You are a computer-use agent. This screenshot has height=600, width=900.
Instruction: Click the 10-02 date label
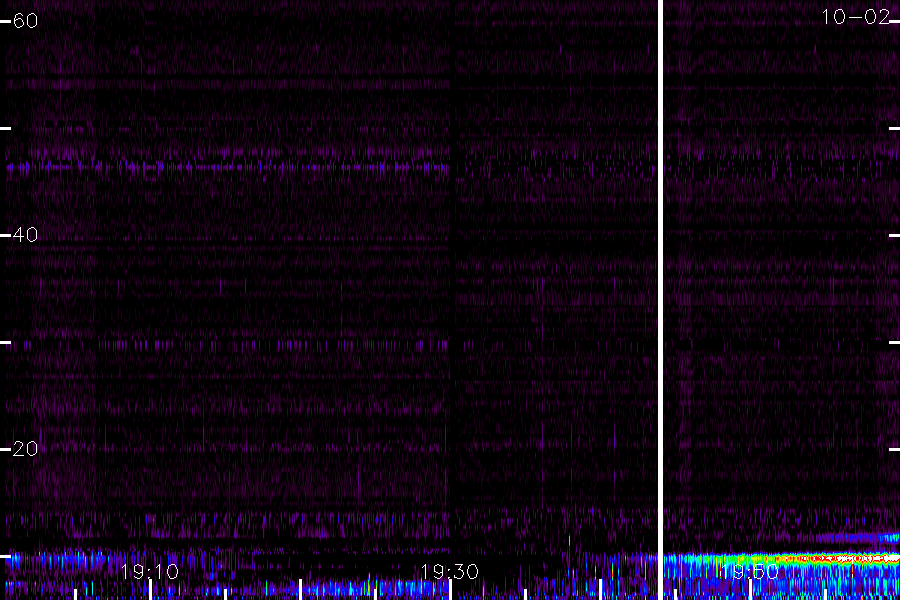pyautogui.click(x=855, y=17)
